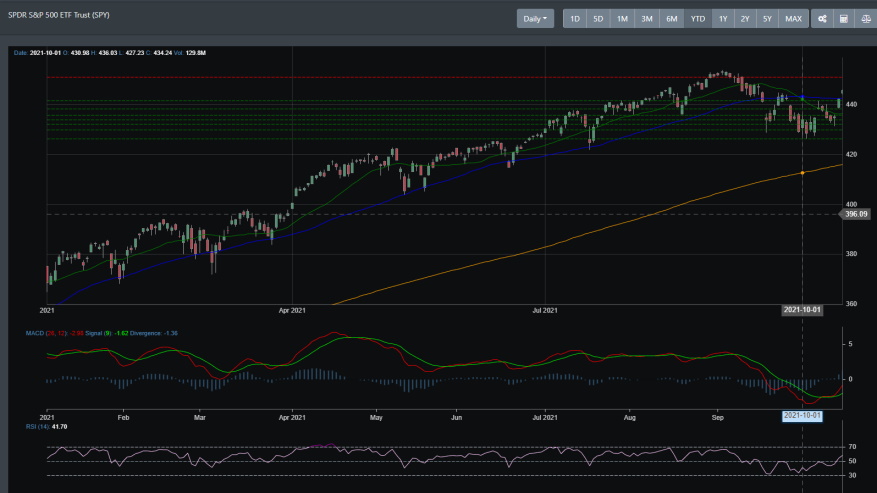Click the May label on MACD axis
877x493 pixels.
376,417
